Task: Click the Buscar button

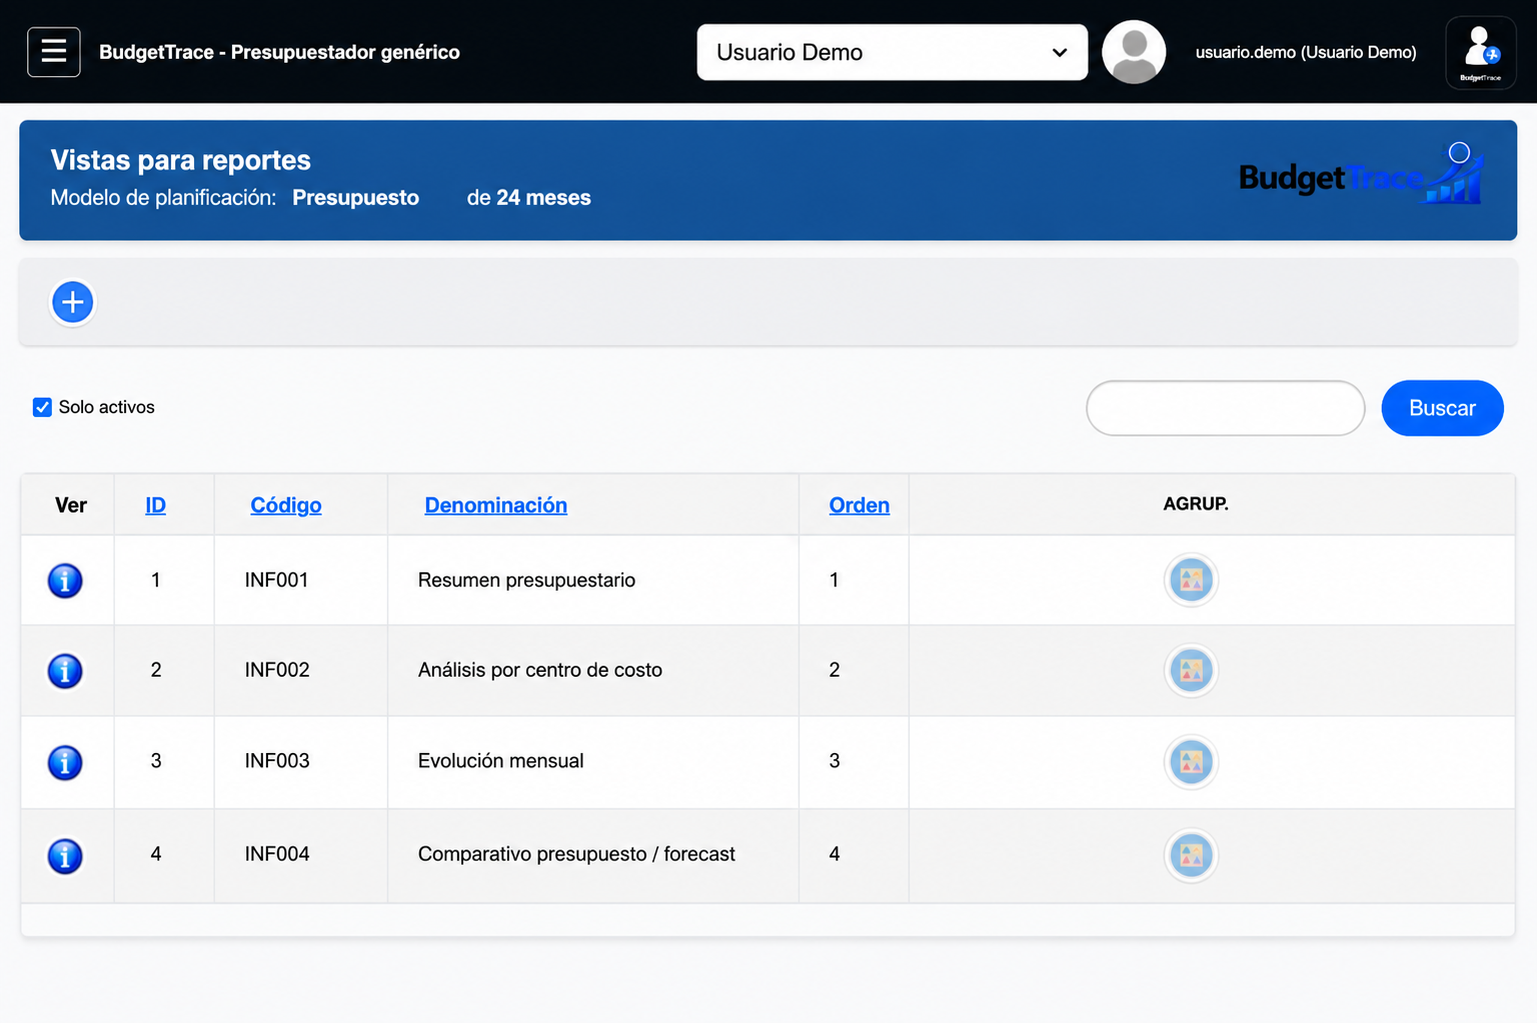Action: (x=1442, y=408)
